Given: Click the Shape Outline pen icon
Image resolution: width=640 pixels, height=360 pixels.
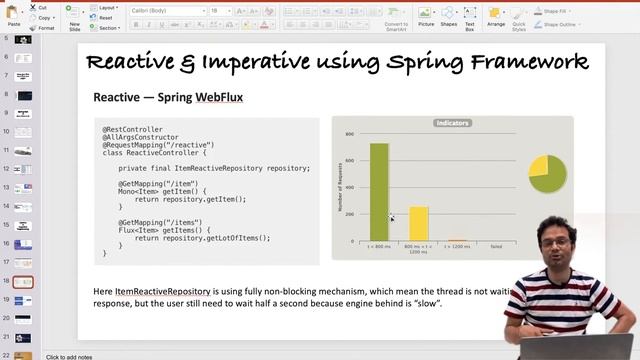Looking at the screenshot, I should [538, 24].
